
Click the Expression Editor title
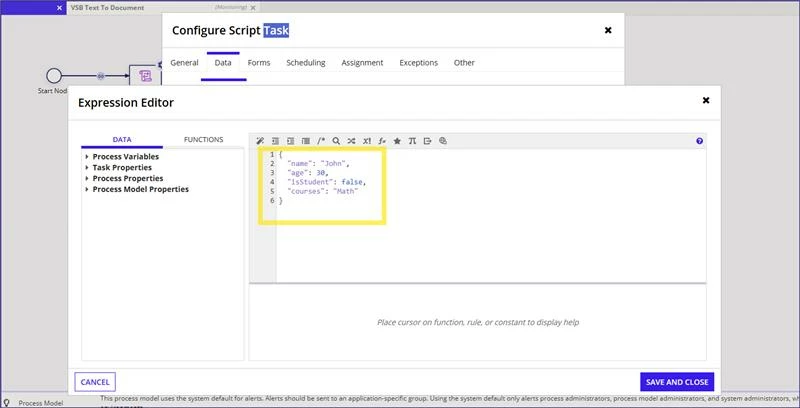[x=126, y=103]
